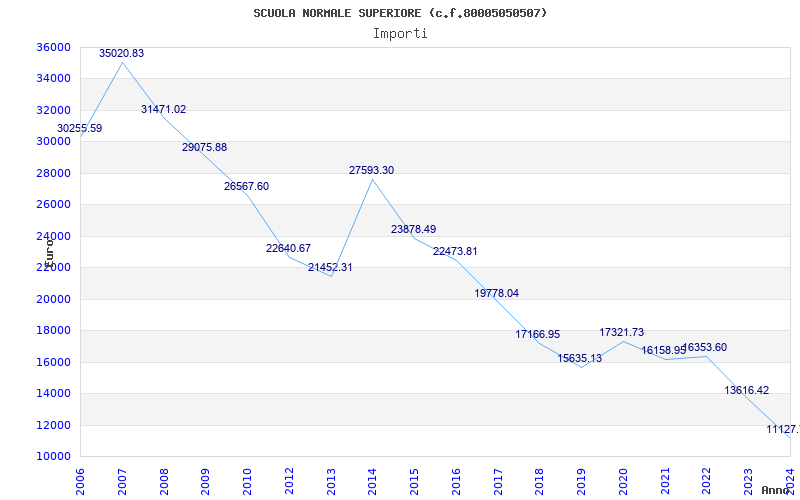The image size is (800, 500).
Task: Select the x-axis year 2017
Action: pyautogui.click(x=498, y=482)
